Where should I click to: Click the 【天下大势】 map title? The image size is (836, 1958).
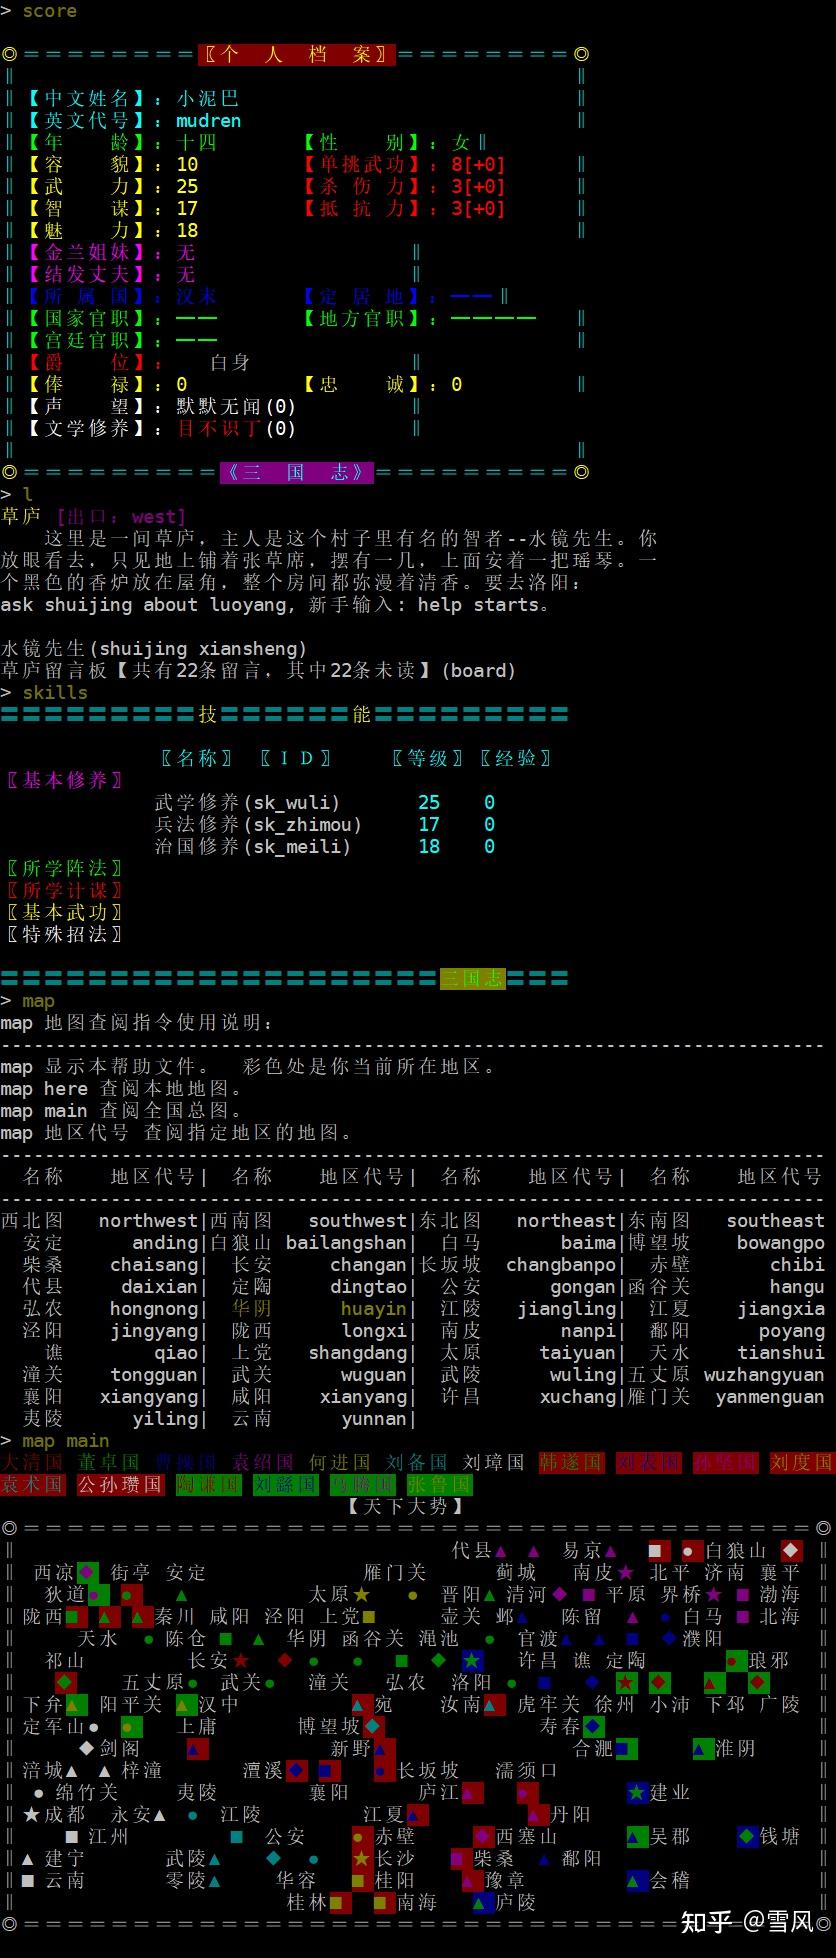click(406, 1506)
